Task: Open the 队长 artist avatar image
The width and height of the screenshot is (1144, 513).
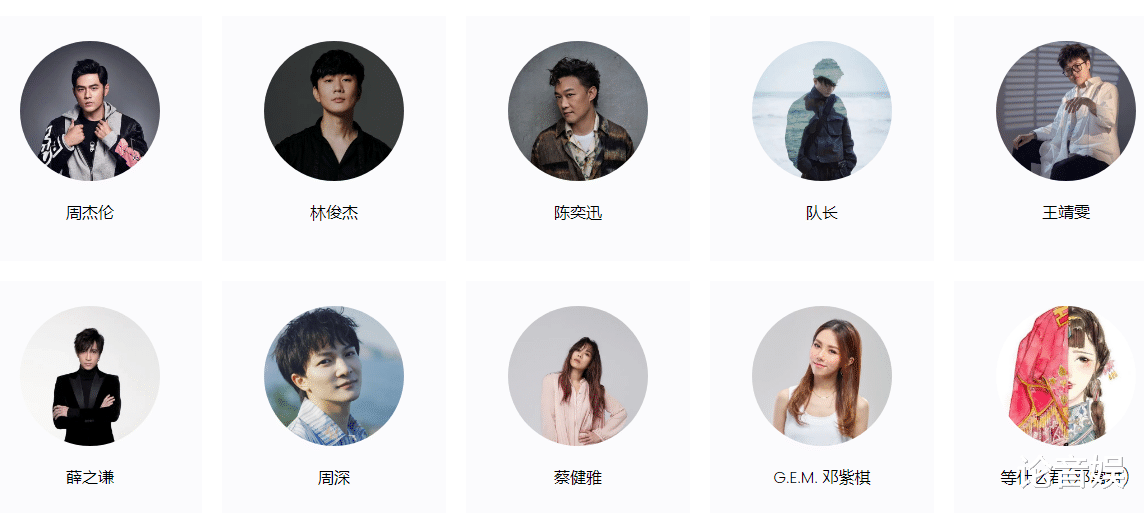Action: [x=822, y=111]
